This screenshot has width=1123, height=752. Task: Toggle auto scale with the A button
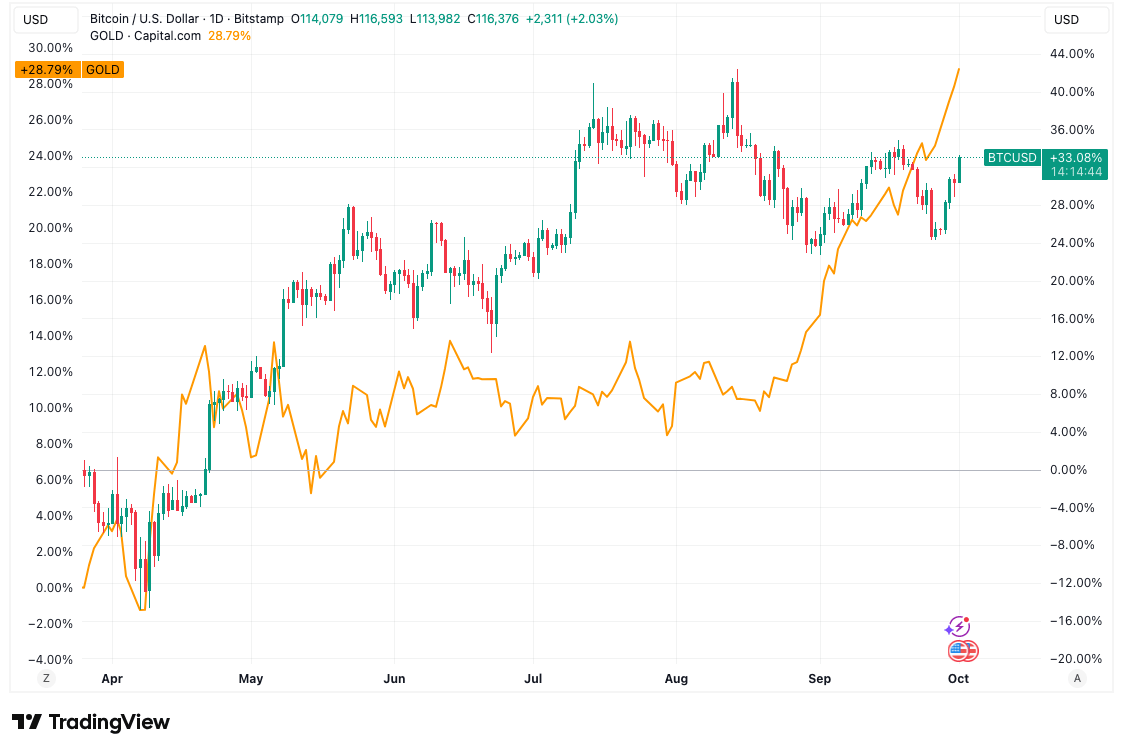point(1077,678)
